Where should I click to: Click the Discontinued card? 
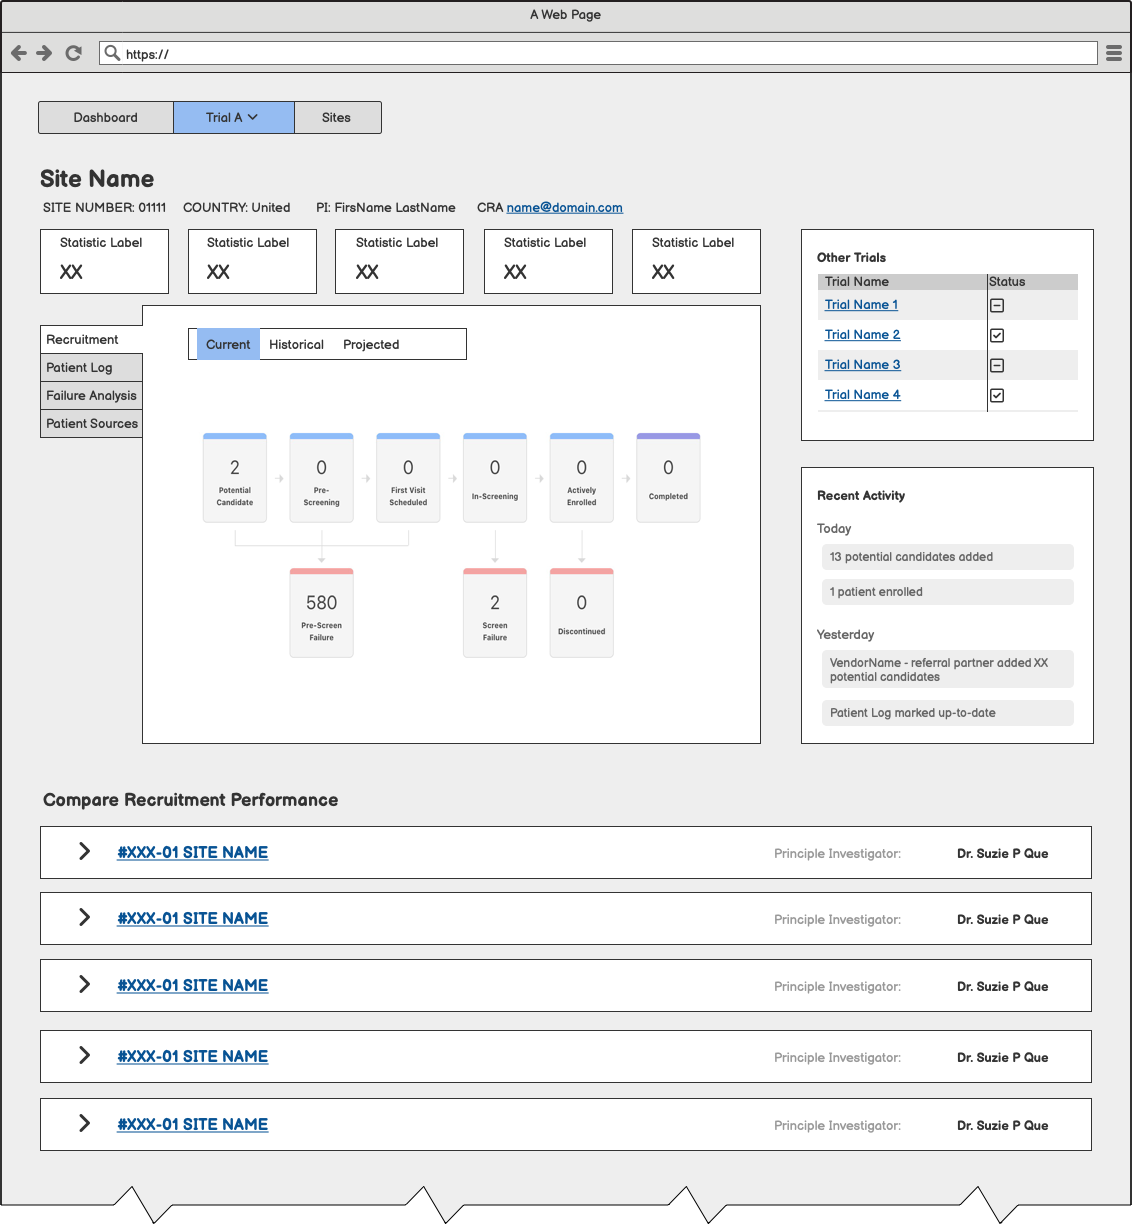[581, 613]
